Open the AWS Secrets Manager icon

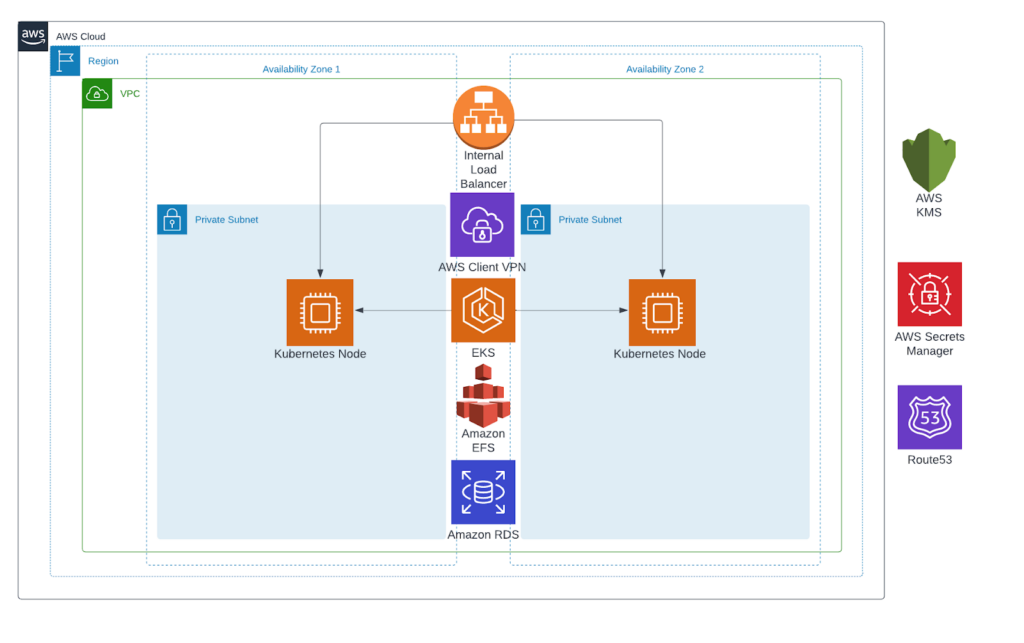pos(929,295)
